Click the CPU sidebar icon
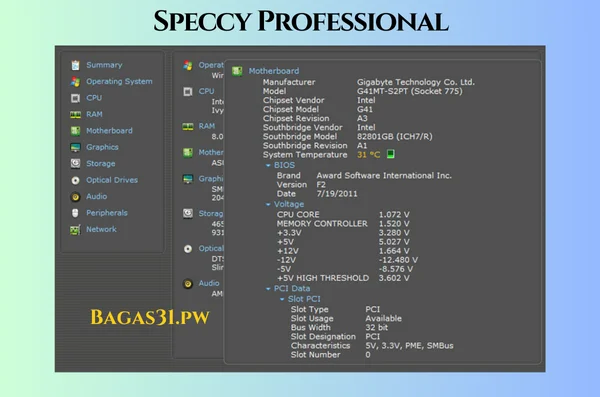The image size is (600, 397). click(75, 98)
